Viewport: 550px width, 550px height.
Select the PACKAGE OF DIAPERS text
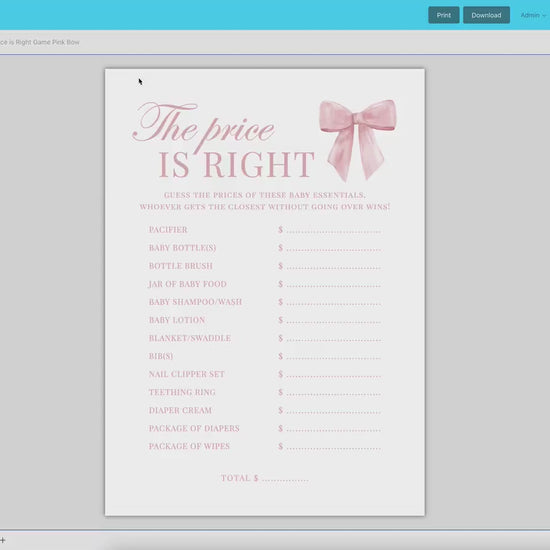tap(194, 428)
